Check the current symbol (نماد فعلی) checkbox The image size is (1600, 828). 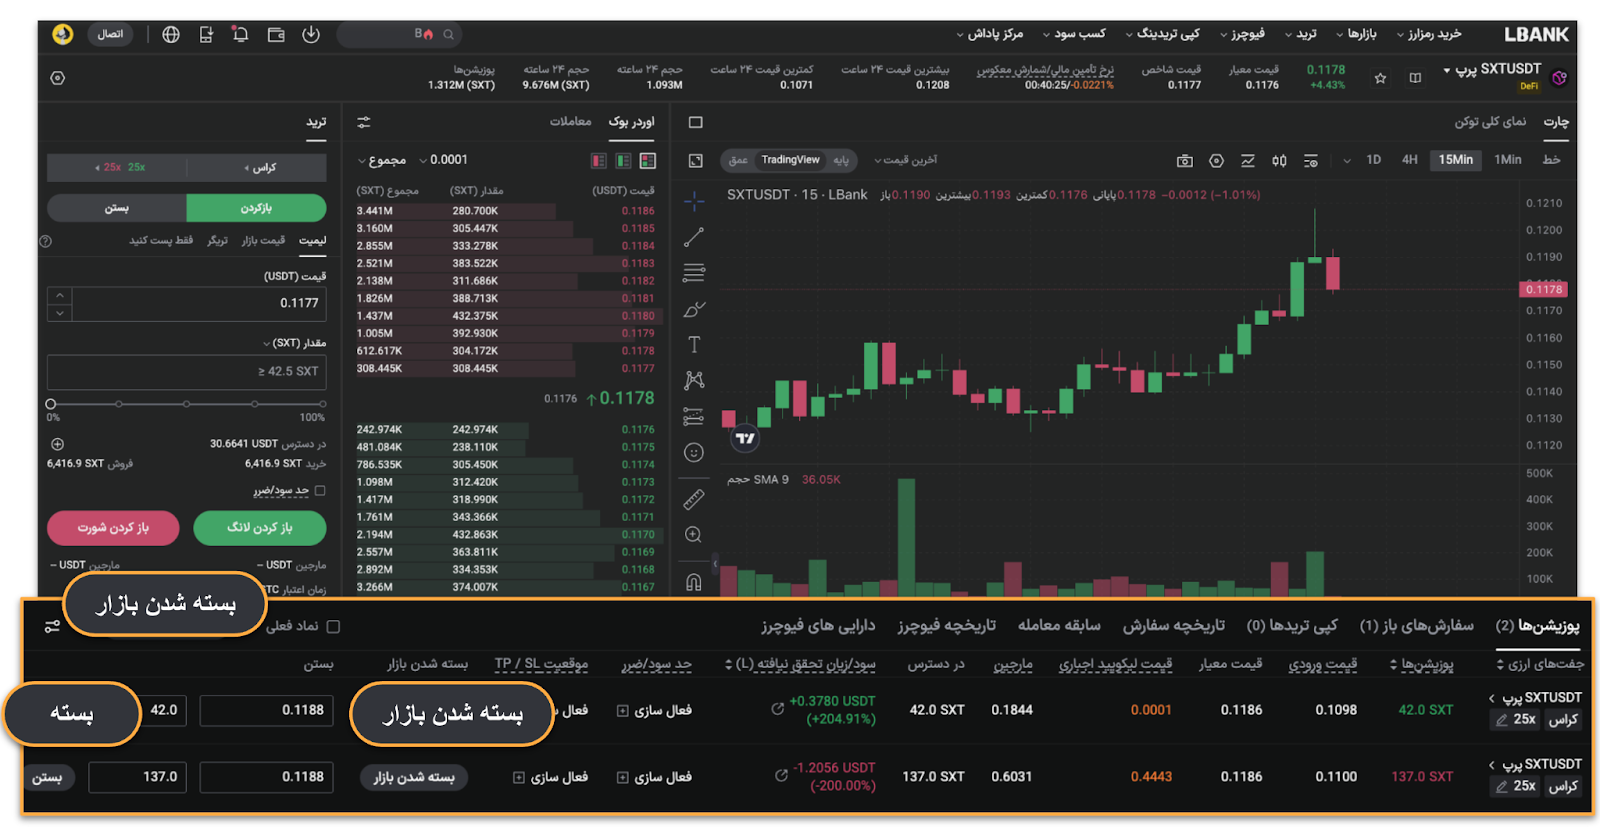(x=334, y=627)
